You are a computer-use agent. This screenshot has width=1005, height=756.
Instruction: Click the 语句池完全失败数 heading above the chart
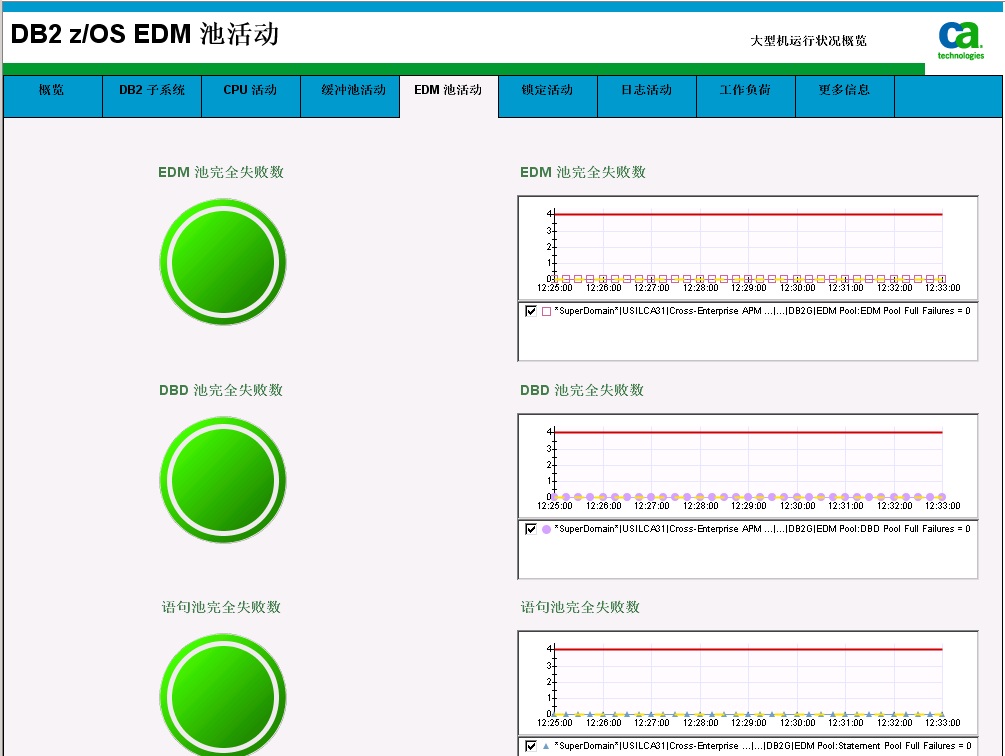pos(580,607)
